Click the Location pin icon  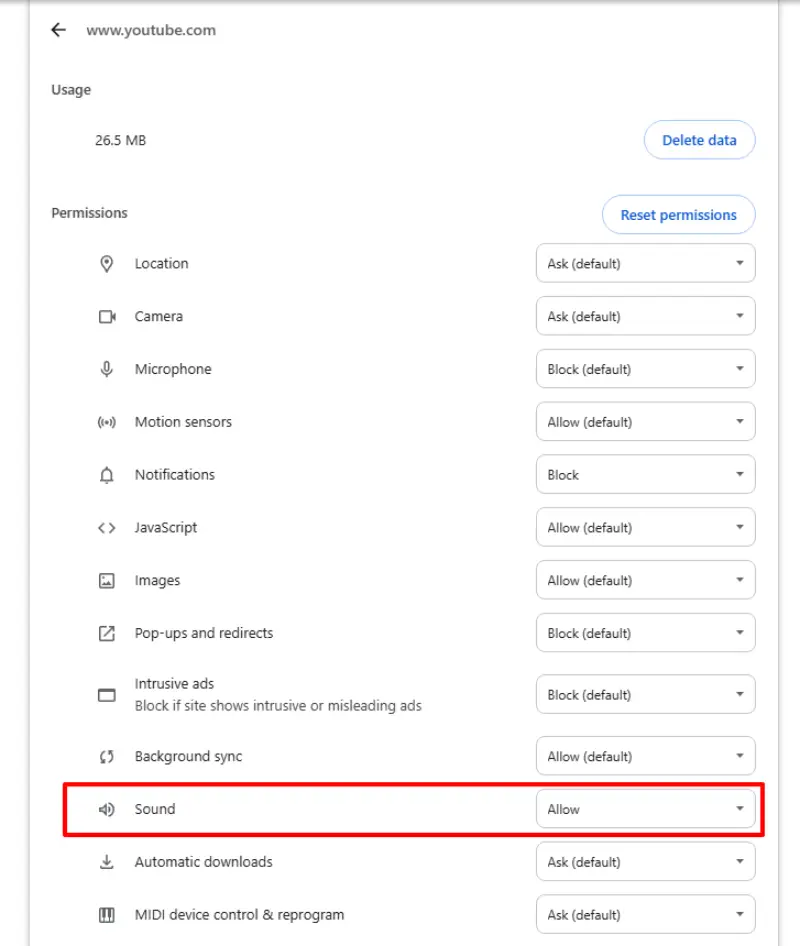pyautogui.click(x=107, y=264)
